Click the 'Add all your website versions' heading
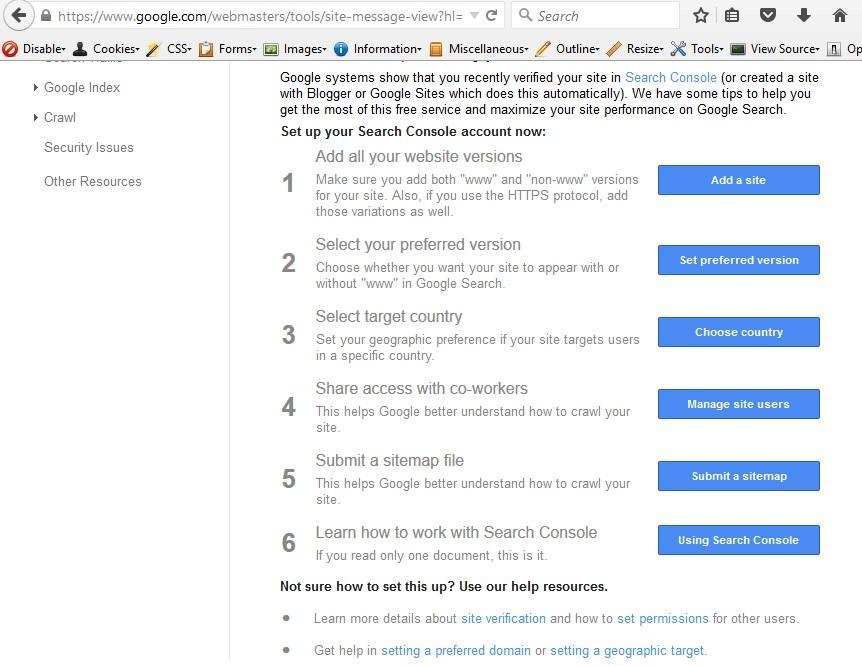 419,156
